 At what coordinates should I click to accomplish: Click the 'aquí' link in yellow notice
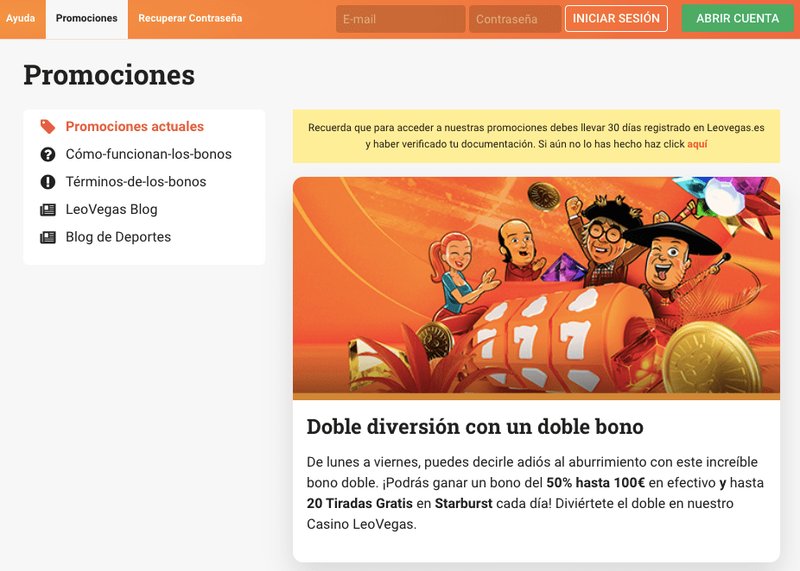697,144
